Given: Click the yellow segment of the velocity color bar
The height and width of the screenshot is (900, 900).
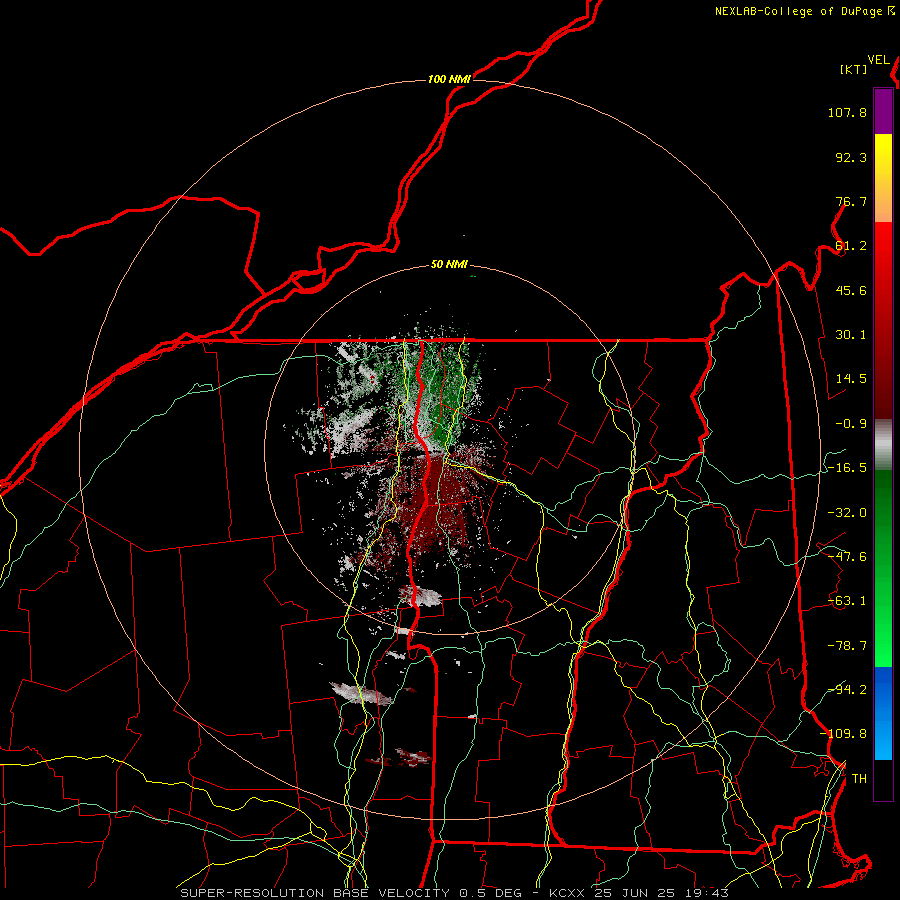Looking at the screenshot, I should [x=883, y=178].
